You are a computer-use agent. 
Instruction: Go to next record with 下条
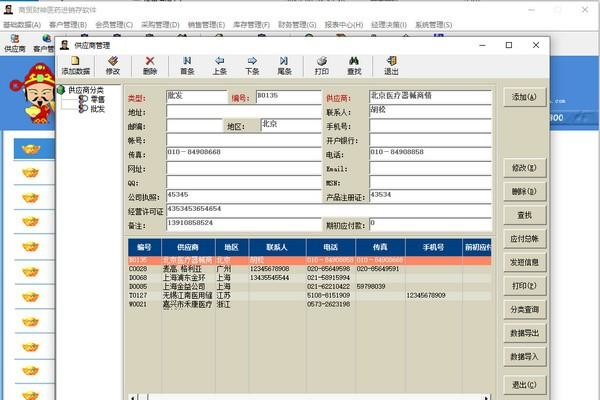[252, 66]
